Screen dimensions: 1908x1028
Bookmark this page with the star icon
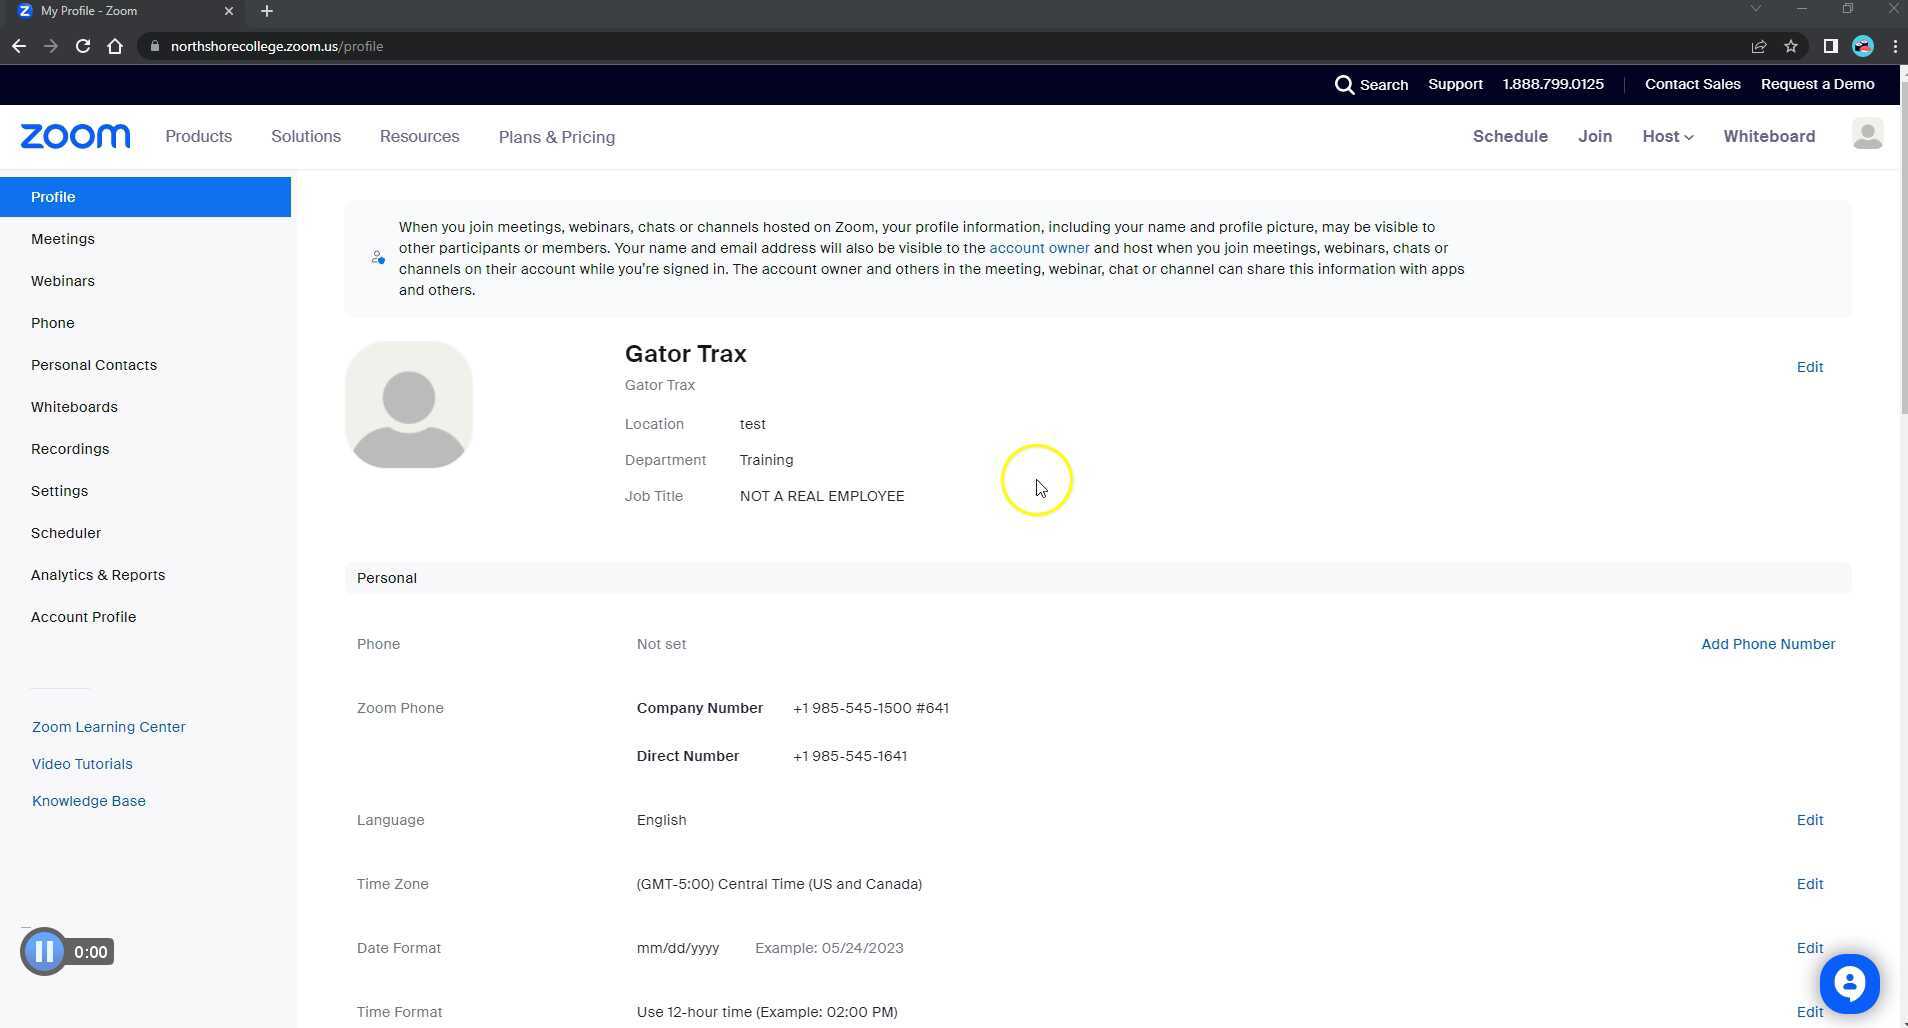click(1791, 46)
